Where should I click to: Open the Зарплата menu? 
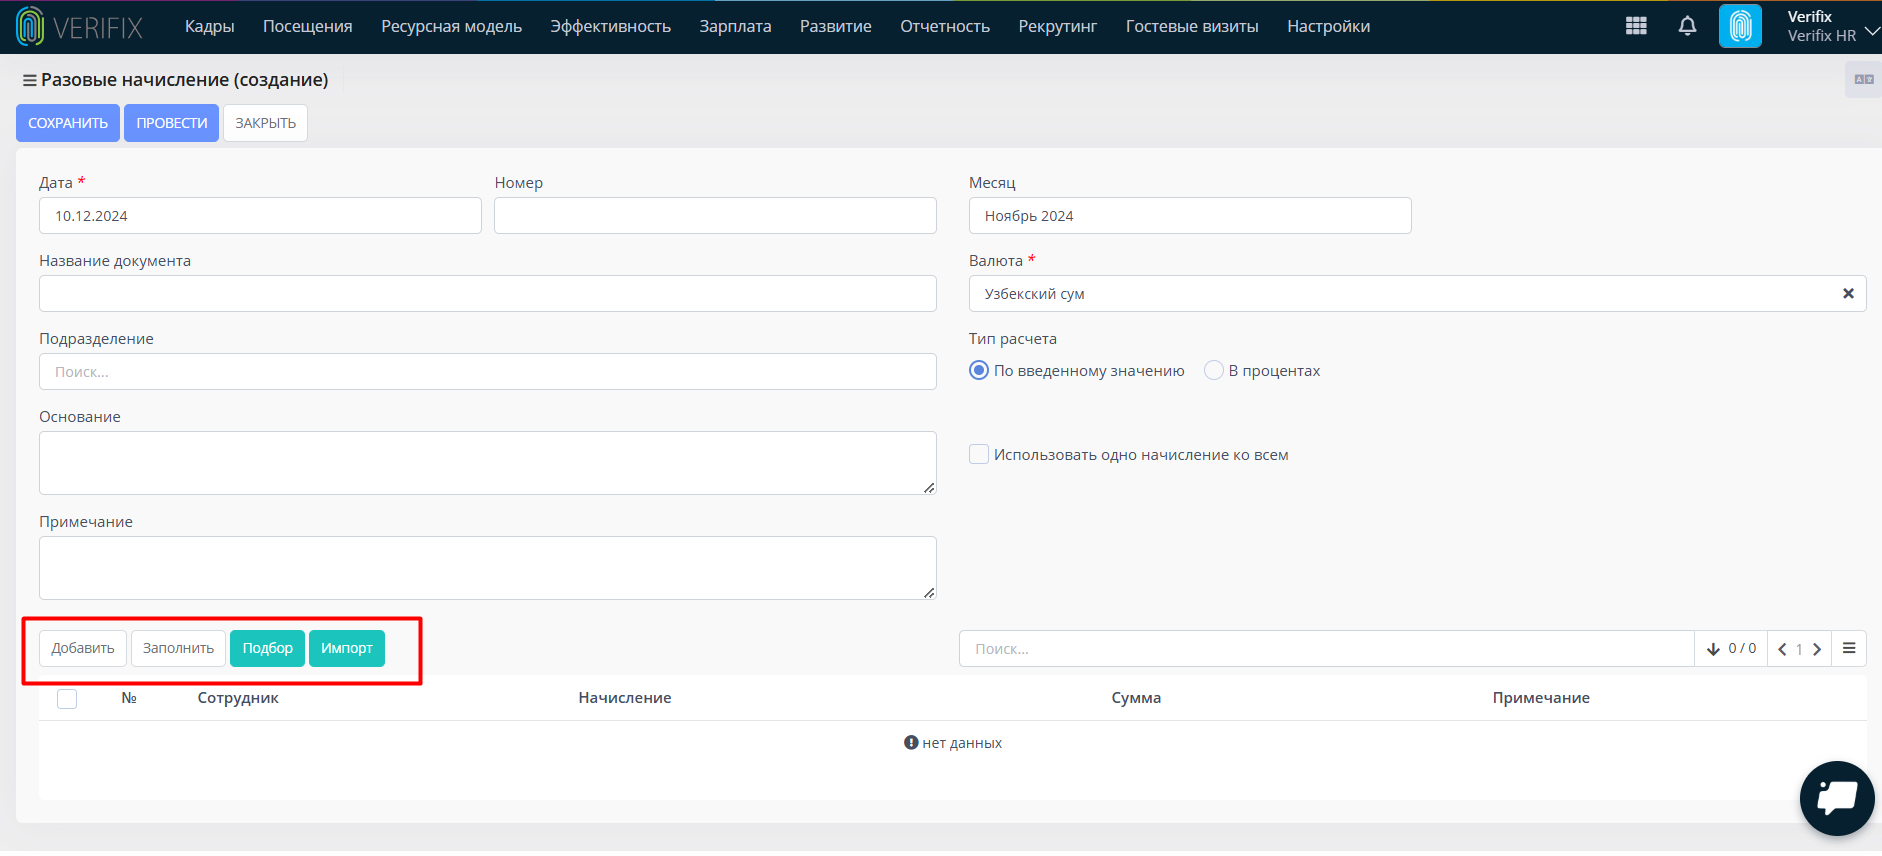coord(736,27)
